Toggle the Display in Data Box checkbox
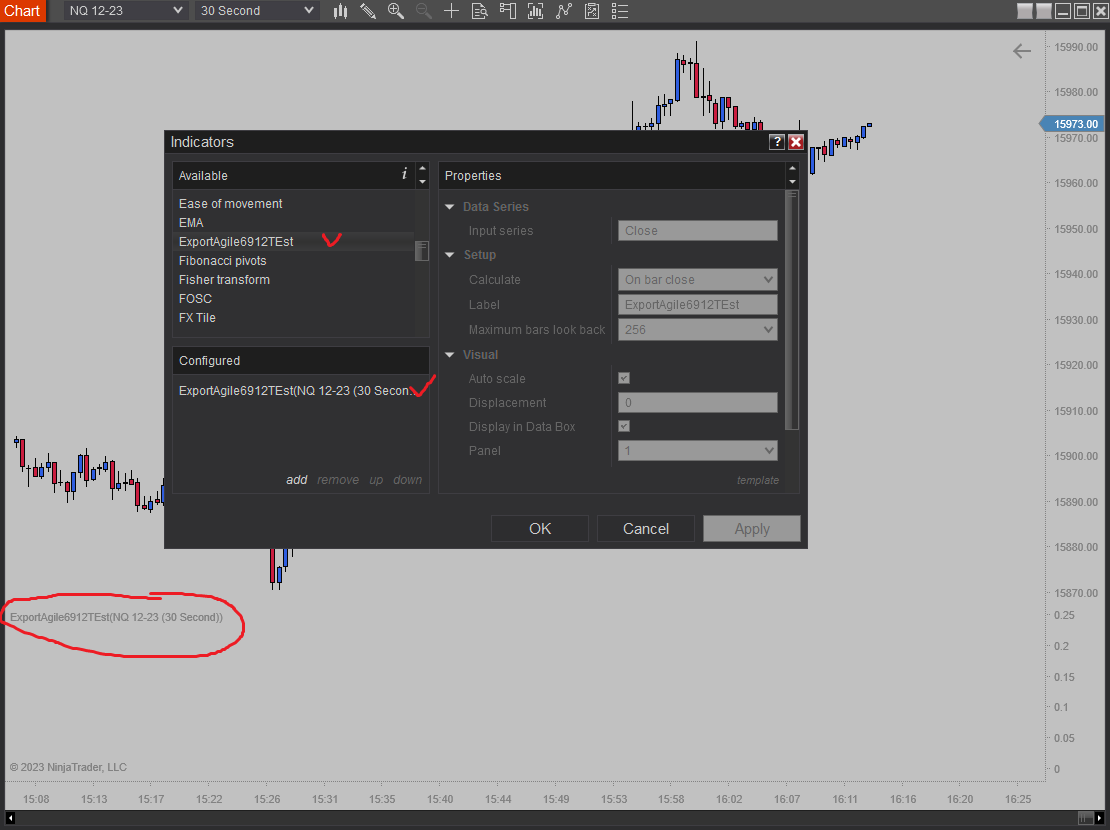 [x=624, y=426]
